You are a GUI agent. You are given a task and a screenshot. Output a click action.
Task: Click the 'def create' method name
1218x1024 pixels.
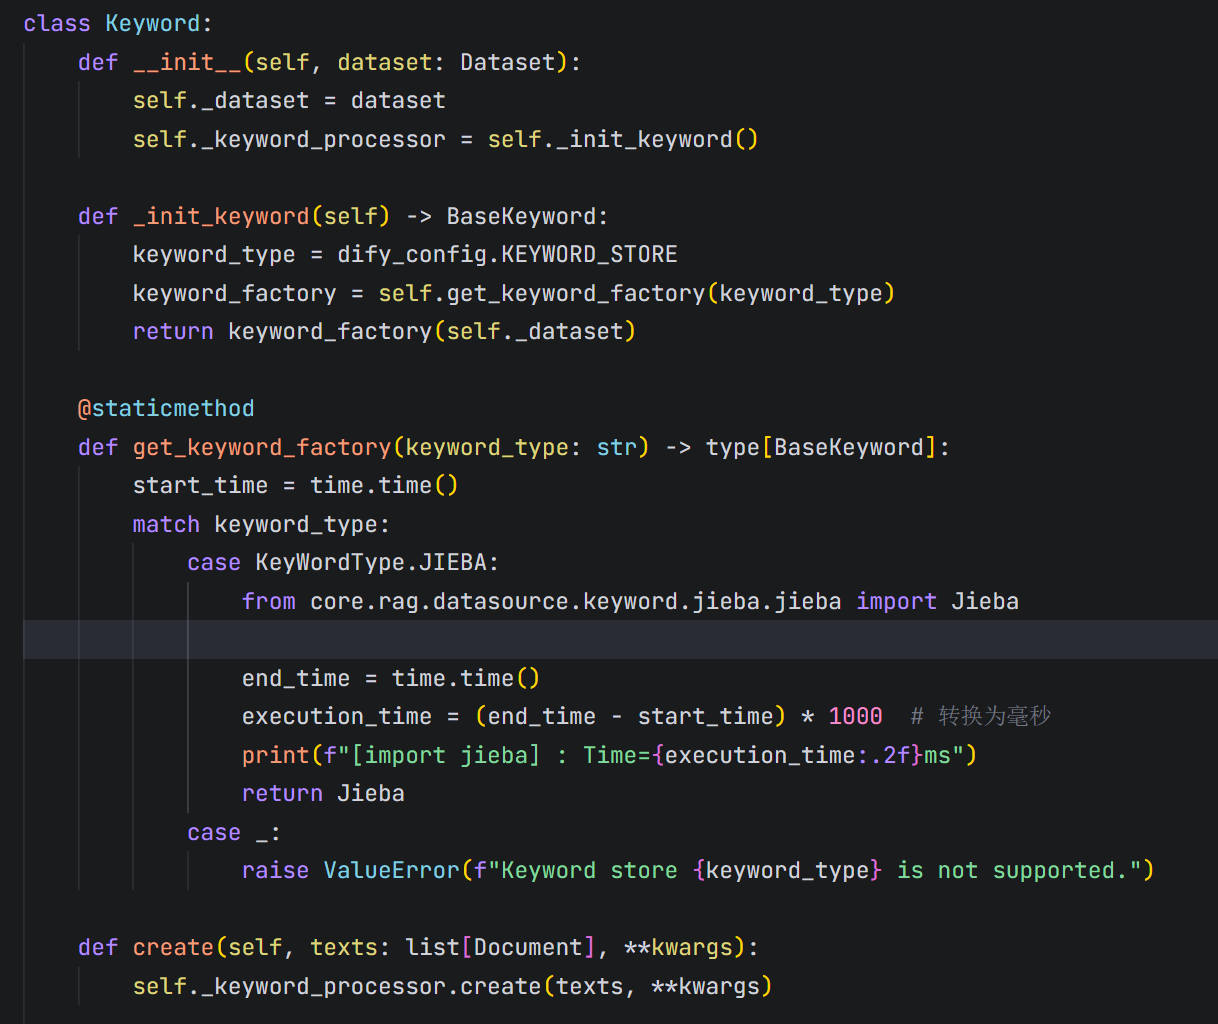tap(173, 947)
